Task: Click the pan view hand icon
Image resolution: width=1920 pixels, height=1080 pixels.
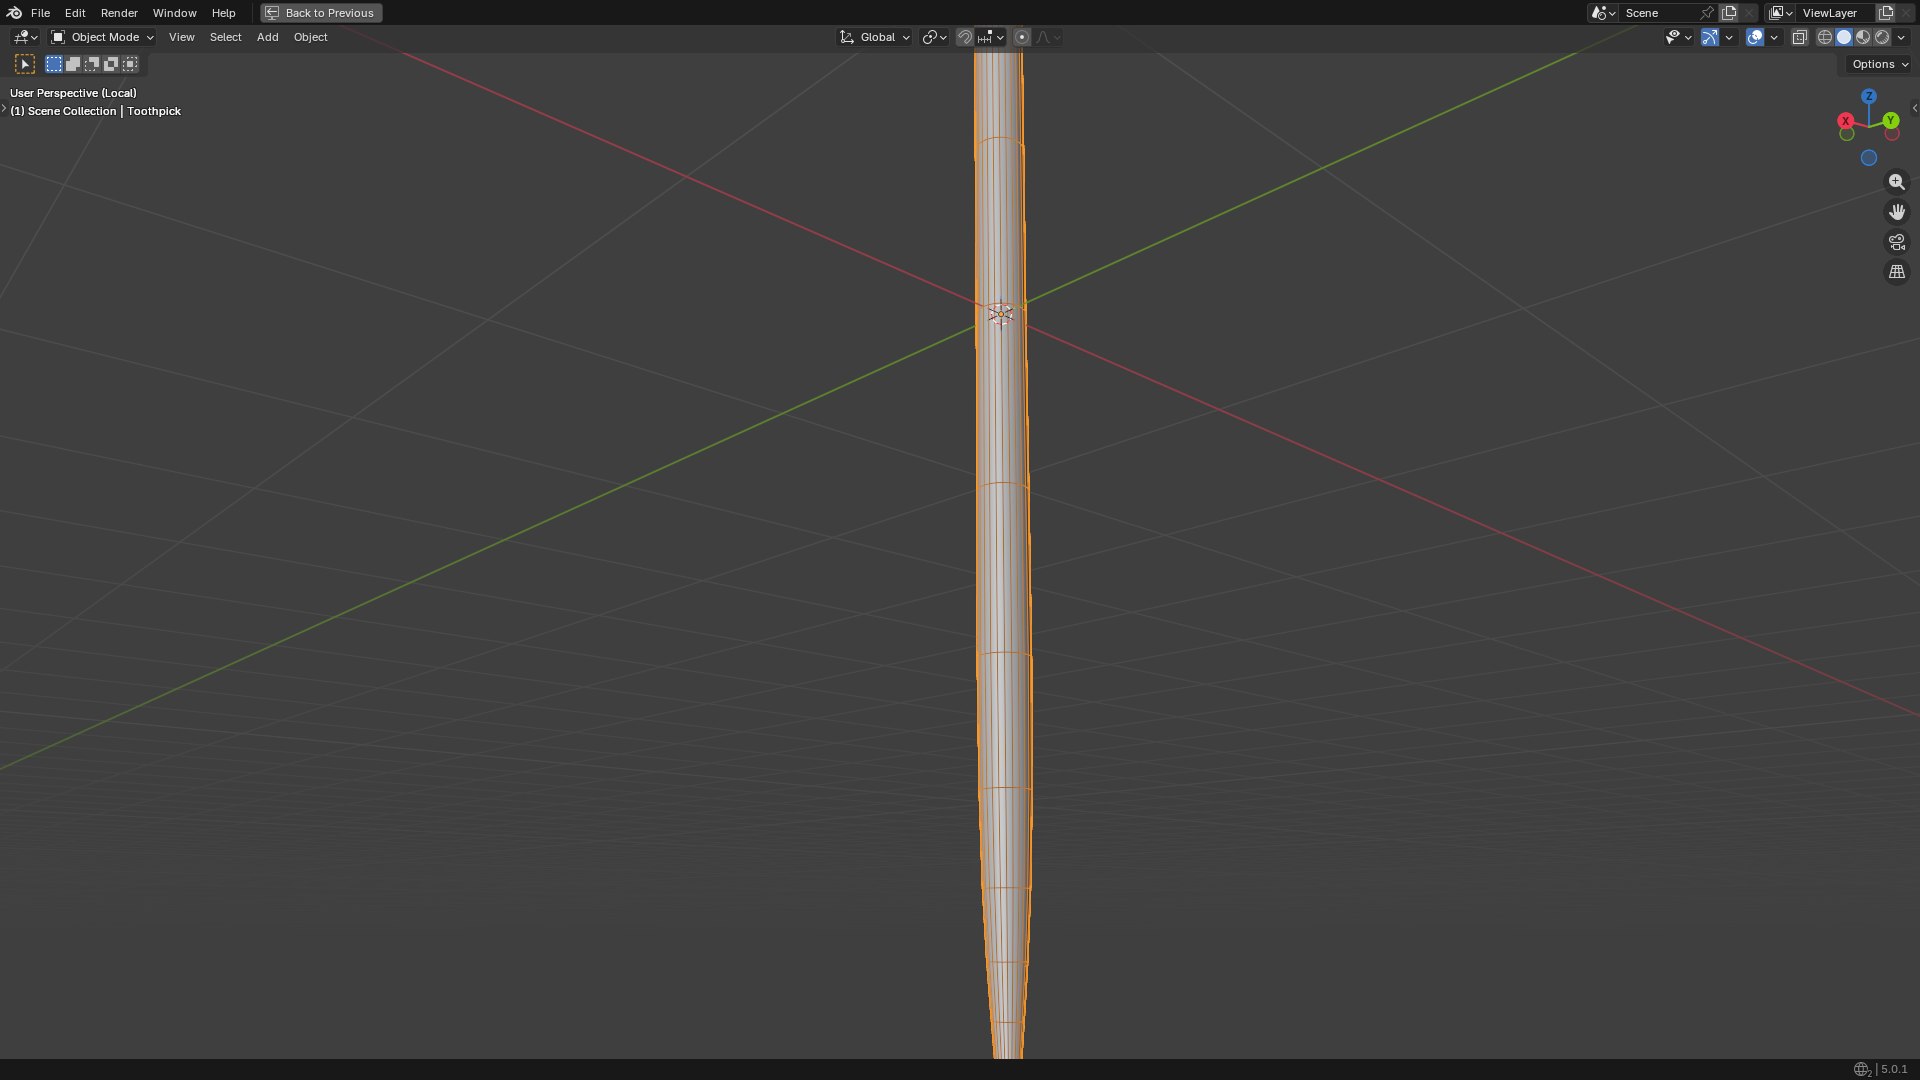Action: point(1897,212)
